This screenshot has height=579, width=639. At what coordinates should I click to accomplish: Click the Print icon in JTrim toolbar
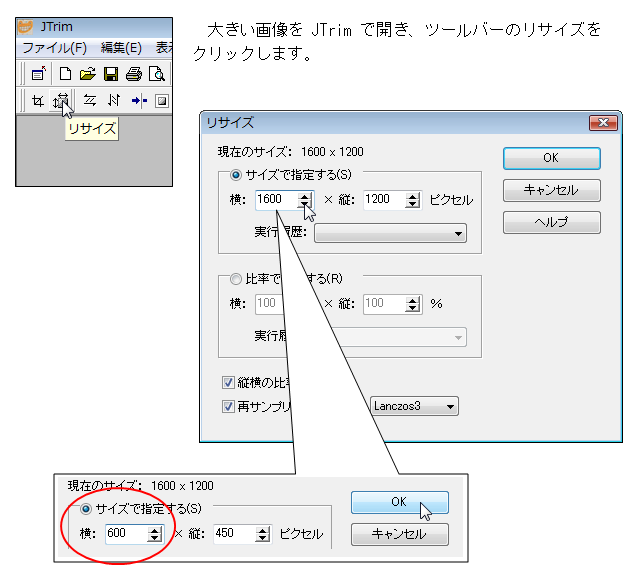[134, 74]
